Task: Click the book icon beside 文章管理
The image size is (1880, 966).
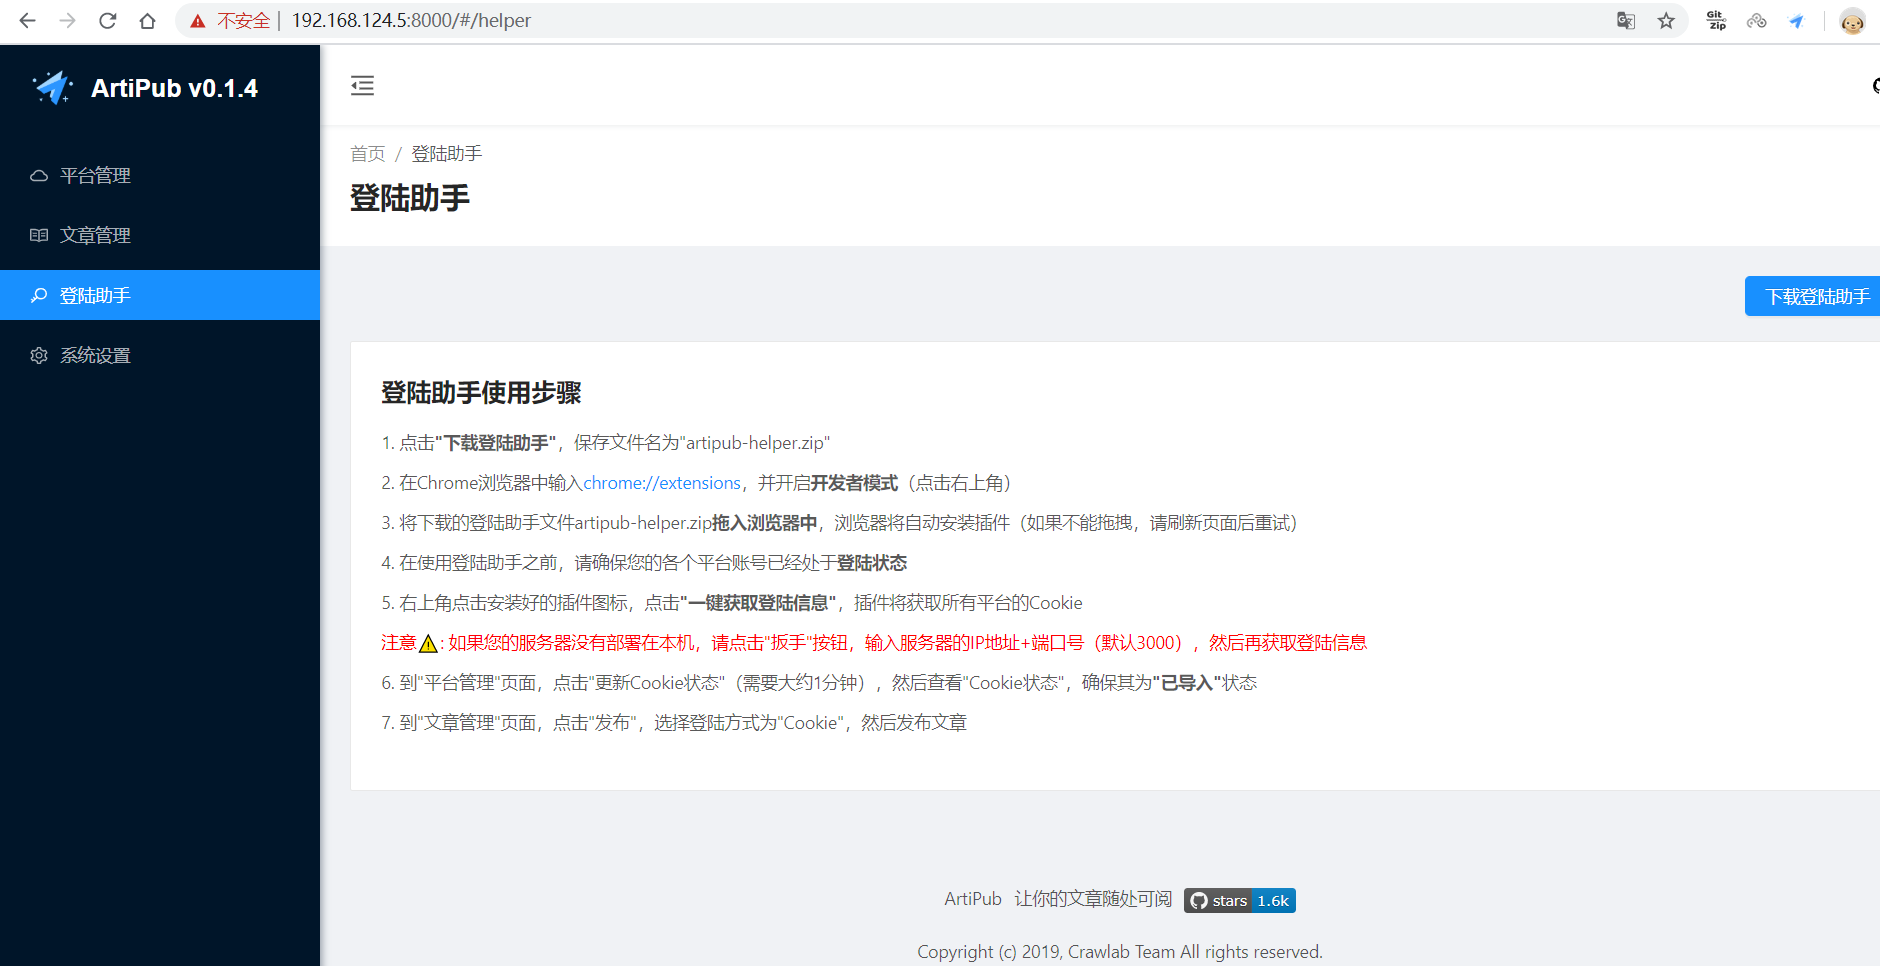Action: (x=39, y=236)
